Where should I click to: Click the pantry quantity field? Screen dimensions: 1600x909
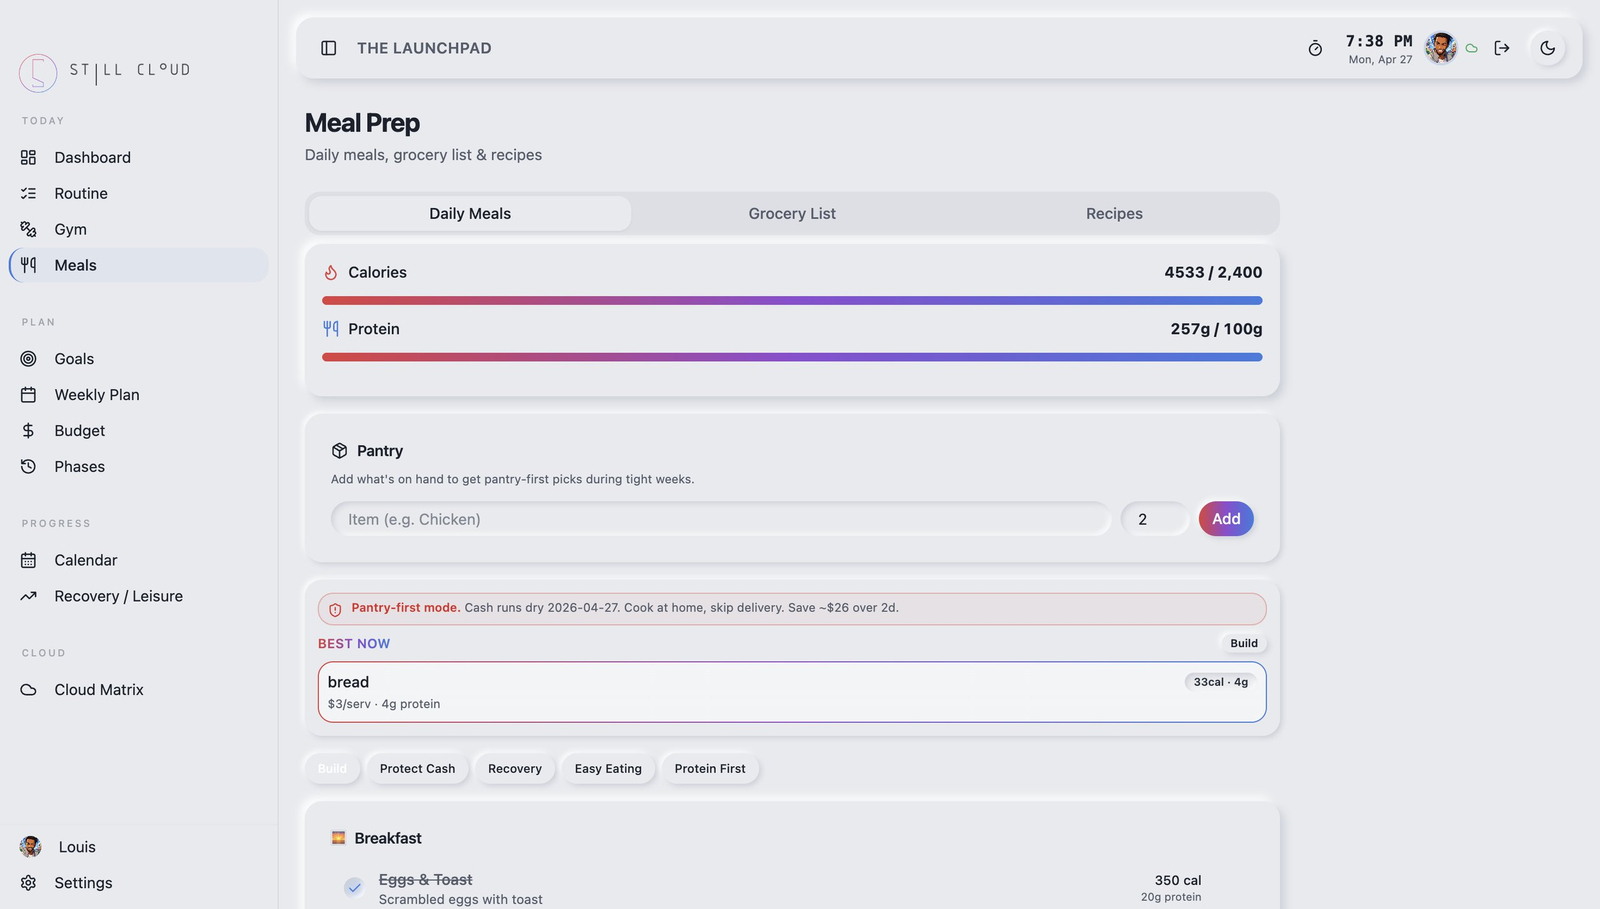[1153, 519]
